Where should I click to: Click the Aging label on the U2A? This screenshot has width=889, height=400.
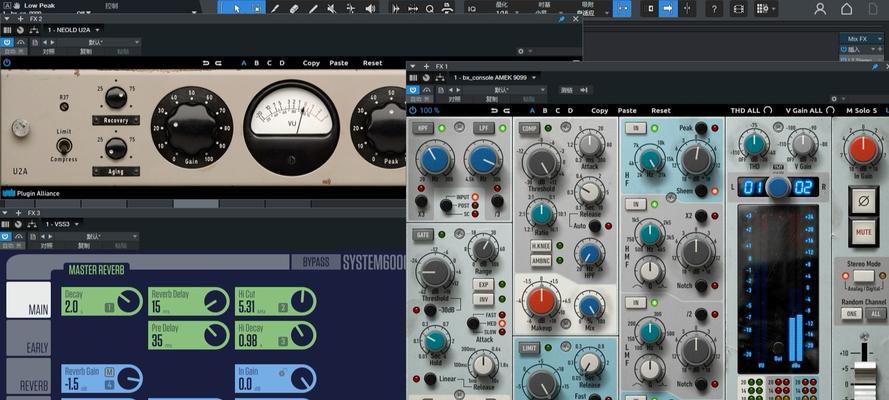[x=116, y=171]
